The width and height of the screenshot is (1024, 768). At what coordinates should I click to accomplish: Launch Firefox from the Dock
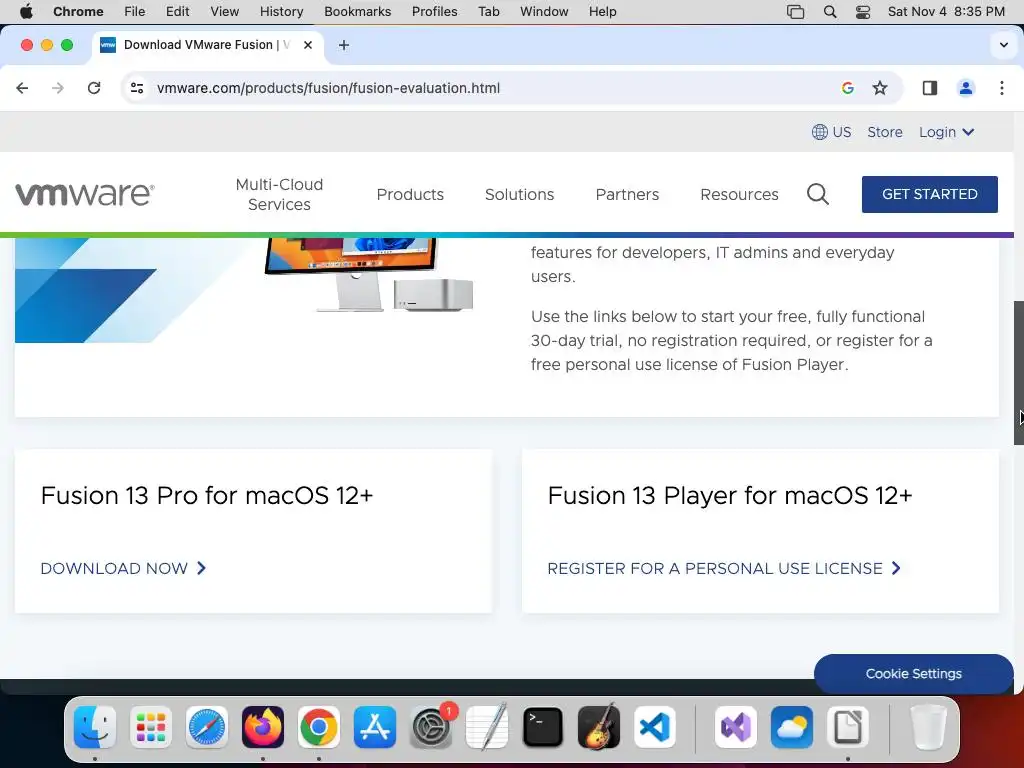pyautogui.click(x=263, y=727)
